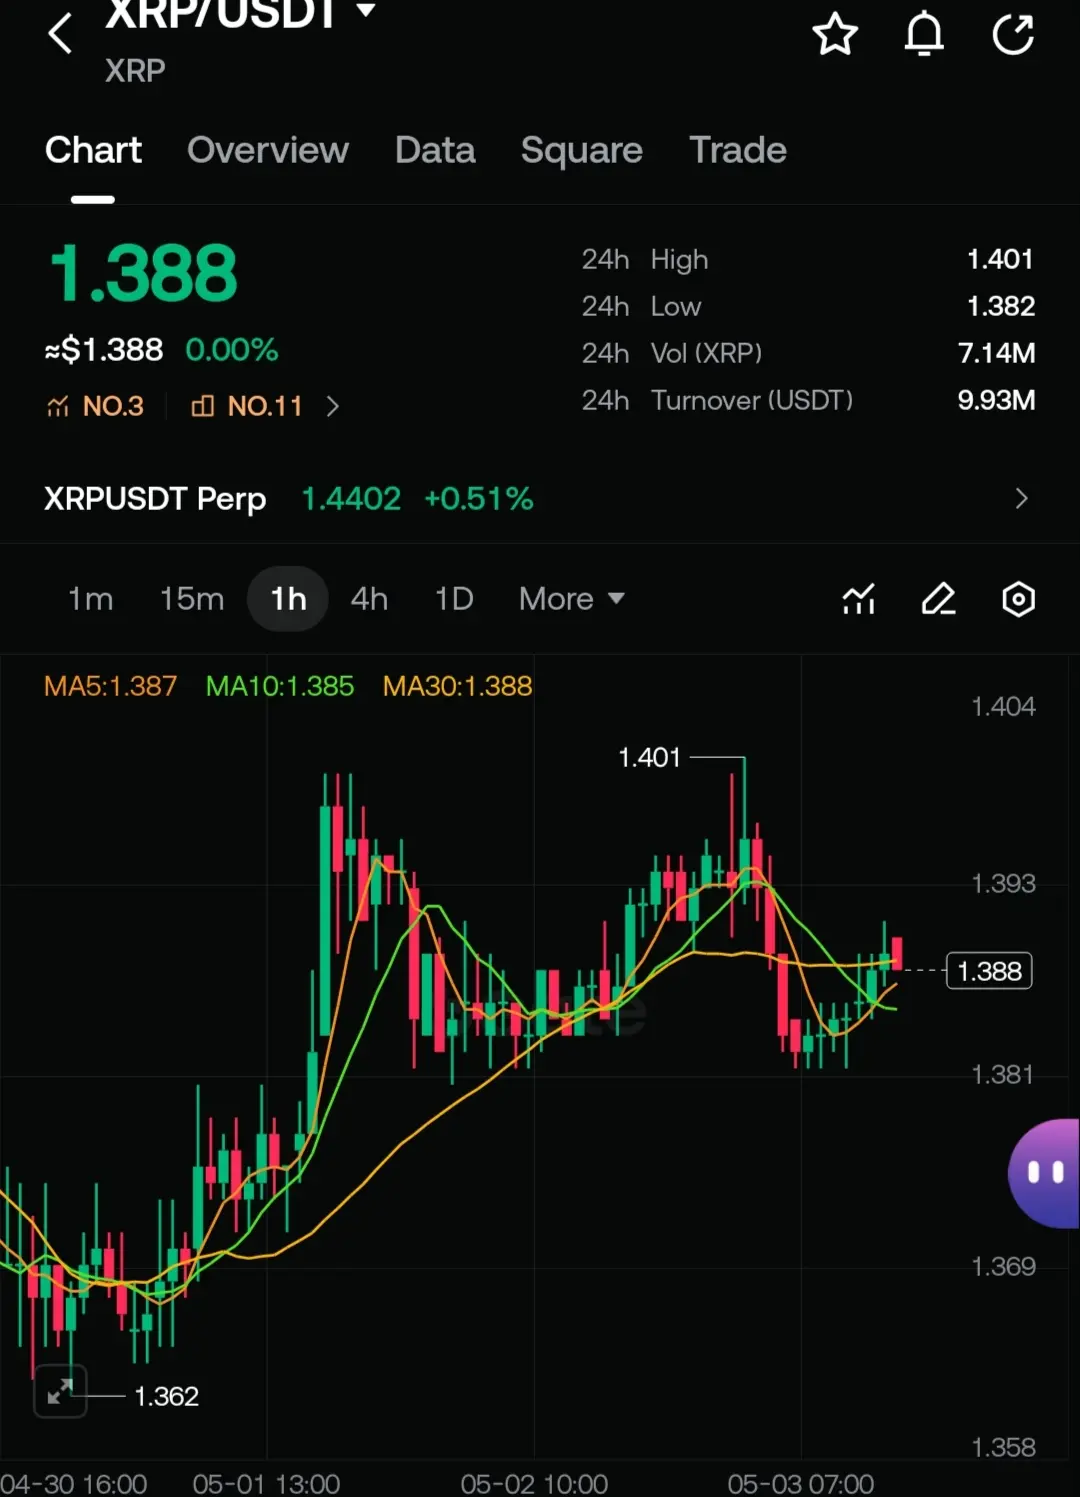Open chart settings hexagon icon

pyautogui.click(x=1018, y=599)
